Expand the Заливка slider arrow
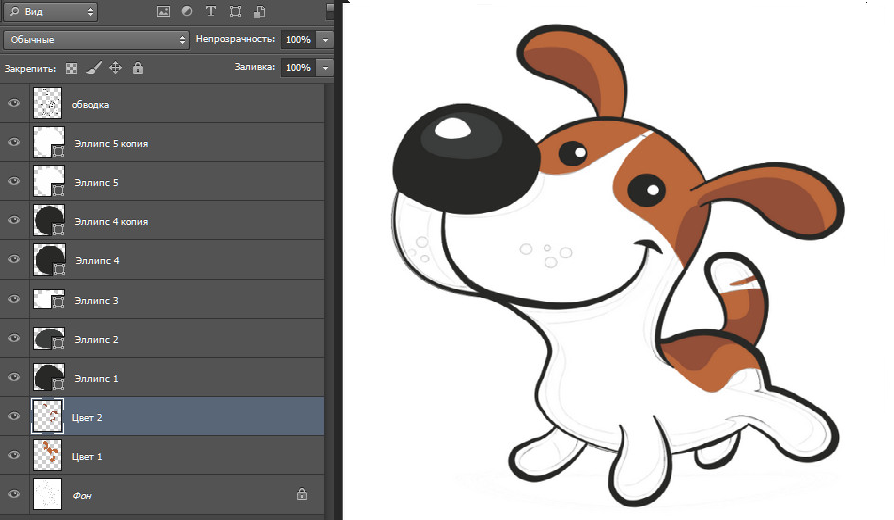894x520 pixels. coord(326,68)
